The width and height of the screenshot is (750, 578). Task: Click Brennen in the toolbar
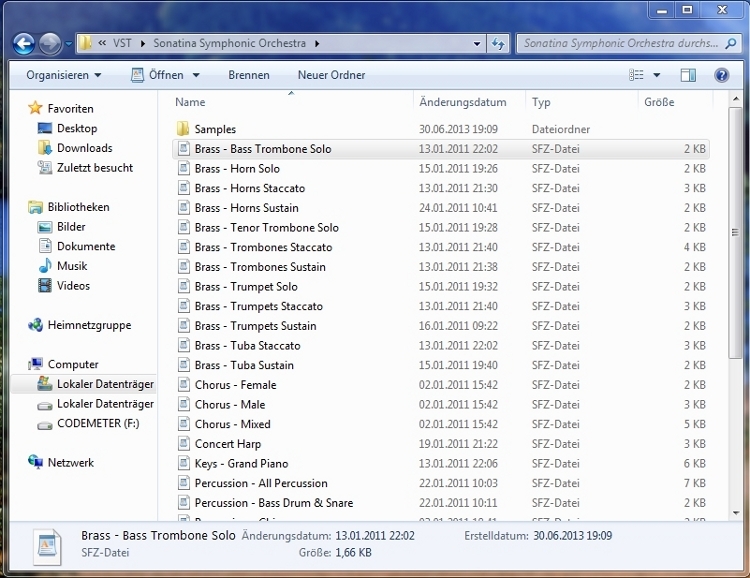(x=249, y=75)
